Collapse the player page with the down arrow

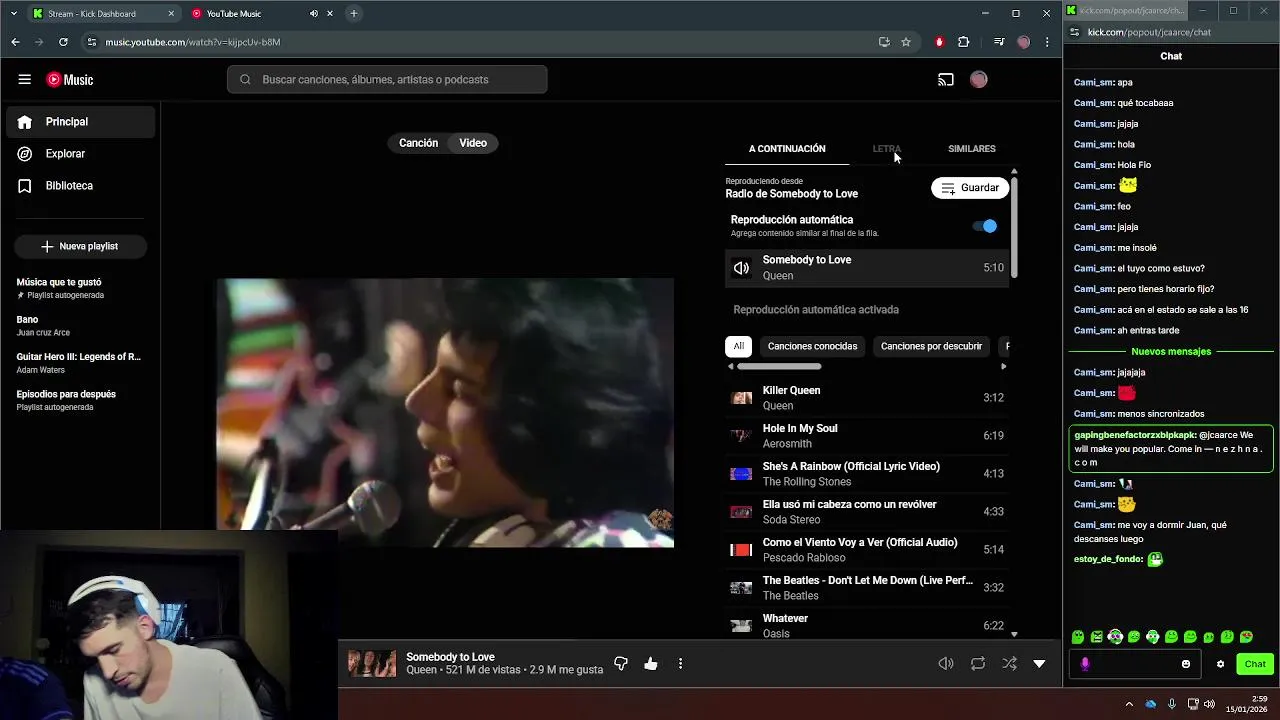tap(1039, 663)
